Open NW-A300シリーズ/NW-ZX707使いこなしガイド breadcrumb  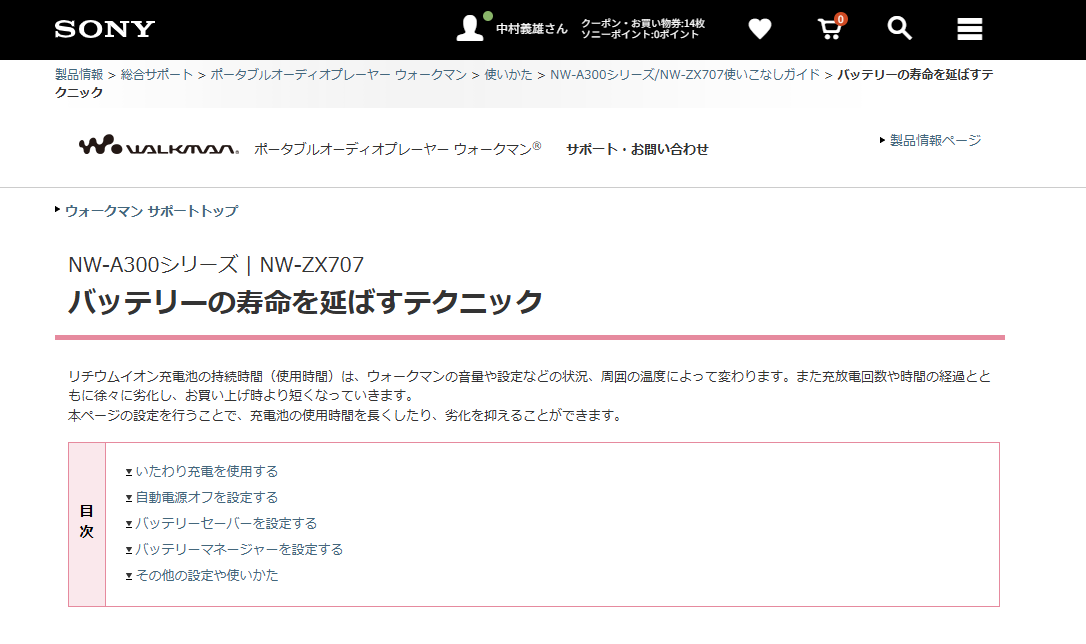[685, 74]
